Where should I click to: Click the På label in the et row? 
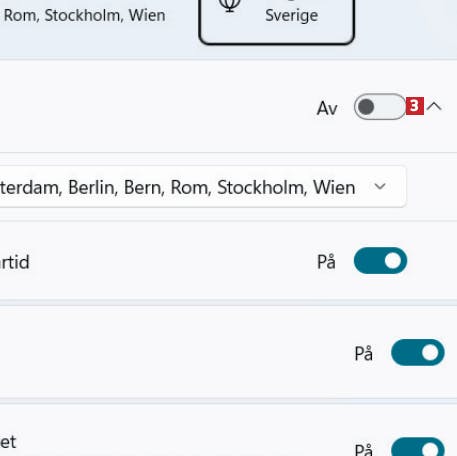pos(363,449)
